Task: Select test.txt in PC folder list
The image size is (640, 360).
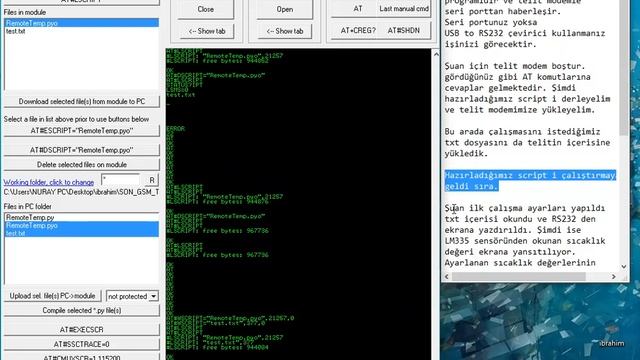Action: coord(82,233)
